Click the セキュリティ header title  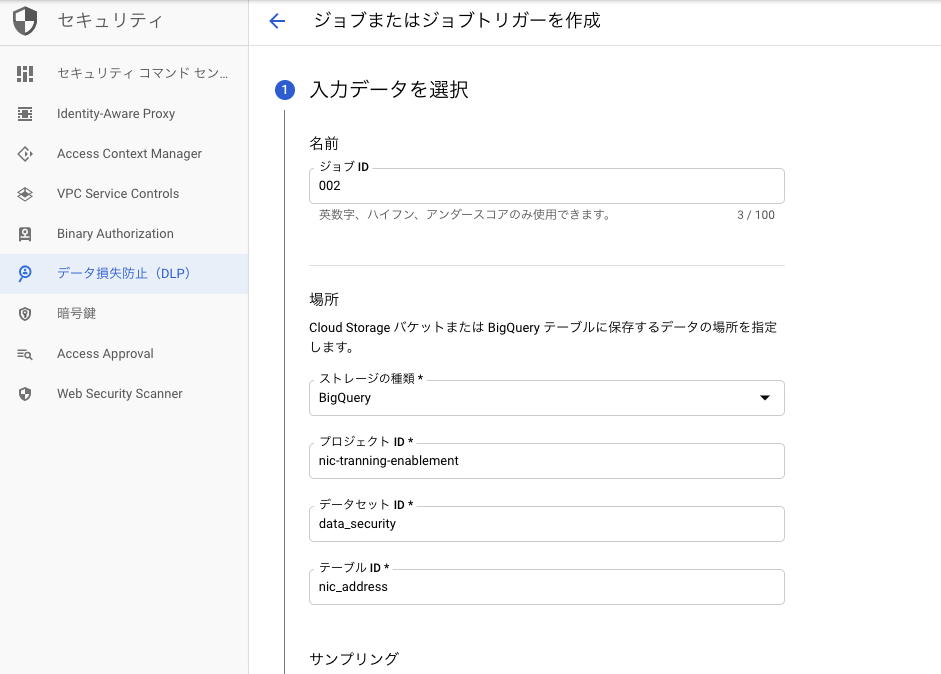(x=110, y=21)
